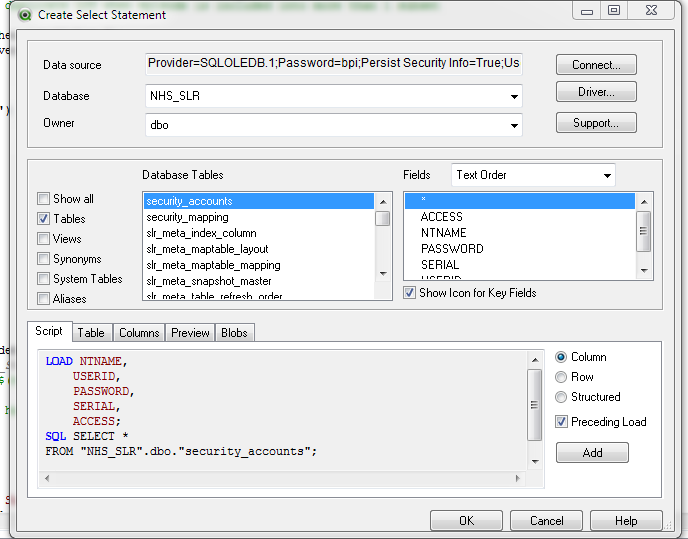Switch to the Script tab
The width and height of the screenshot is (688, 539).
click(49, 331)
